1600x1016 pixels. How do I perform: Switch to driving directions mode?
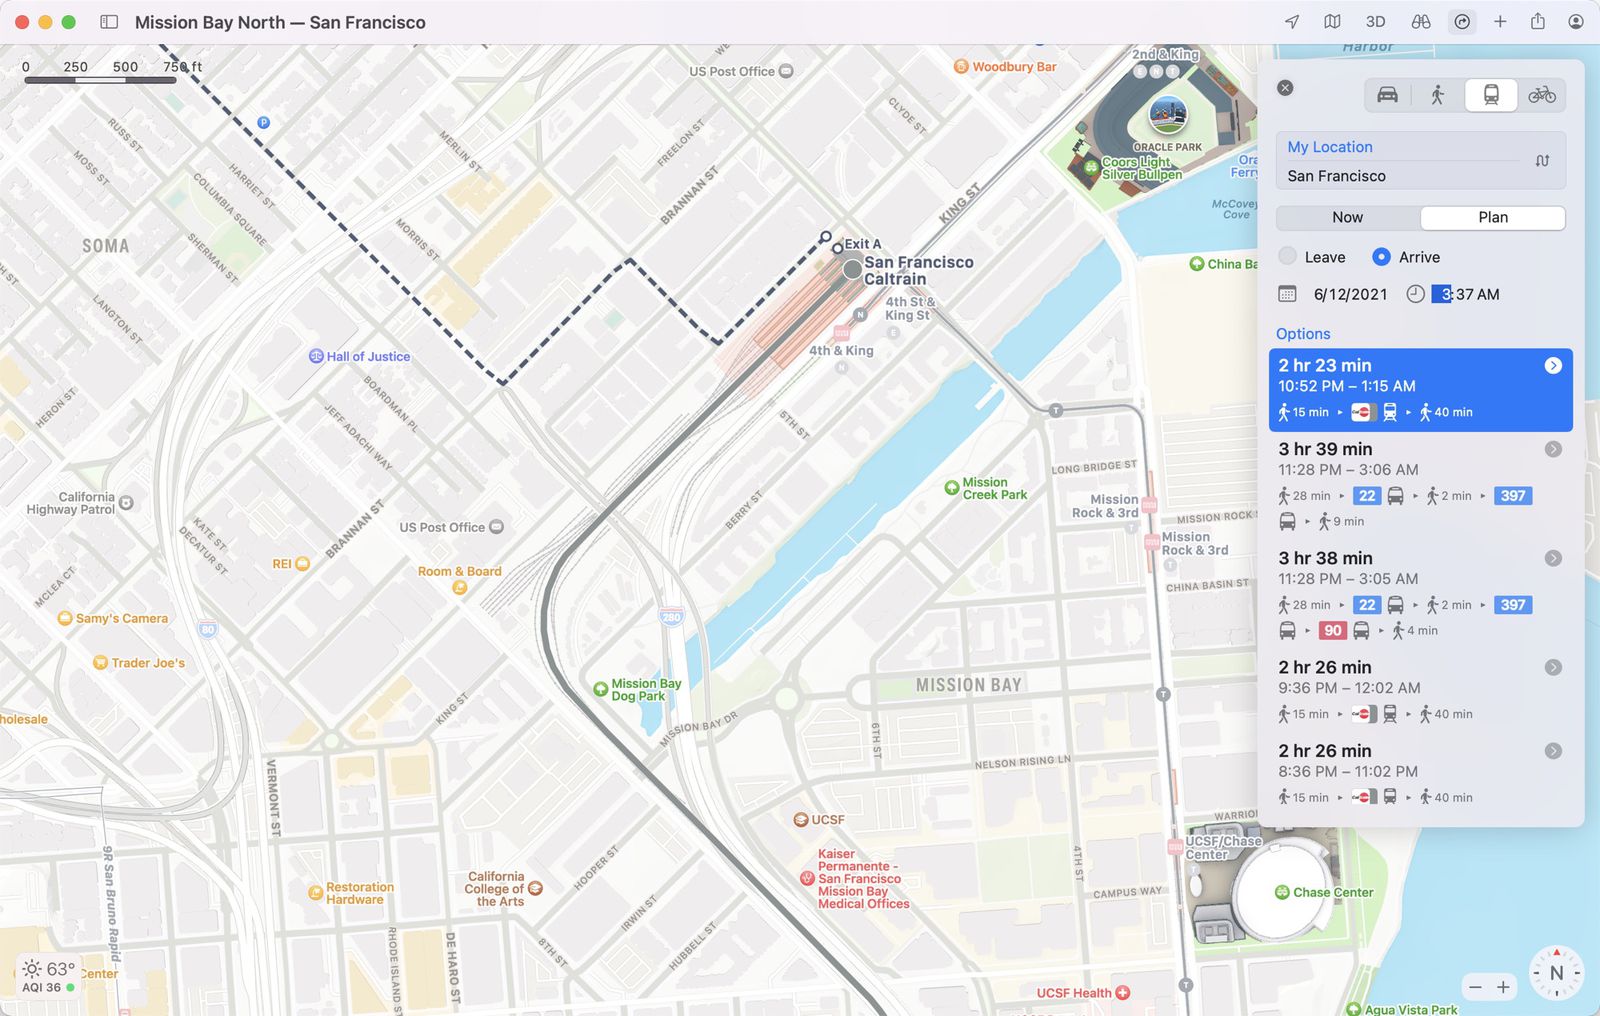tap(1386, 95)
